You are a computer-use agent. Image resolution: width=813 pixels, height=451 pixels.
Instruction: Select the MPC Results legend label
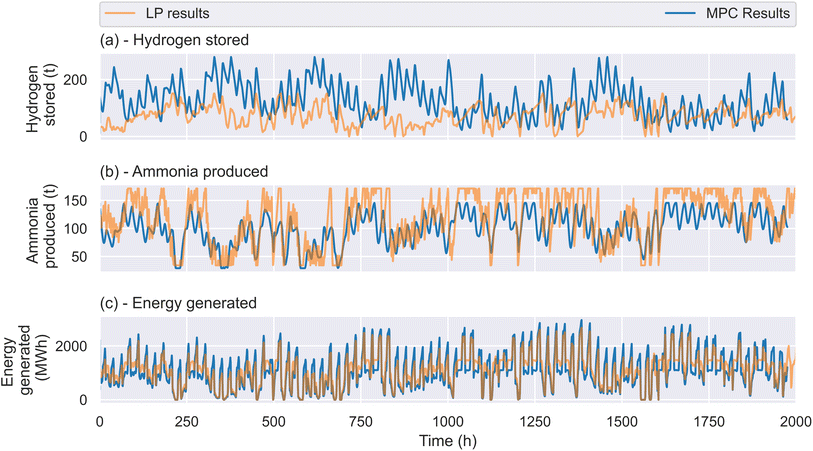(x=748, y=13)
